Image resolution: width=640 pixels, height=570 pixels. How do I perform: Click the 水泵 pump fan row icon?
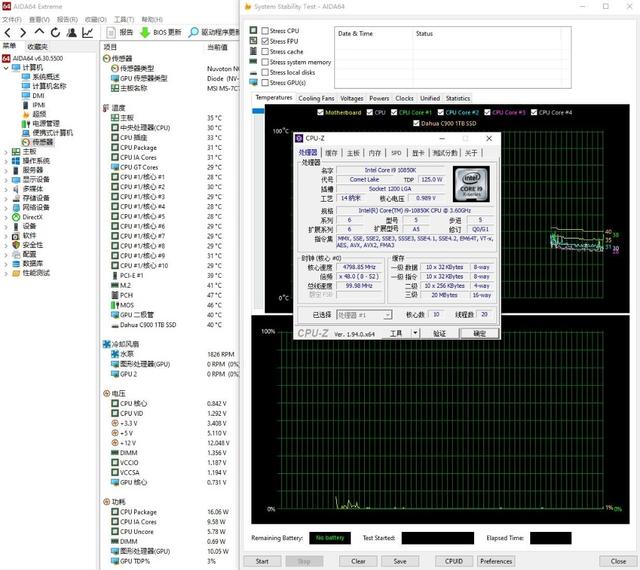coord(115,354)
